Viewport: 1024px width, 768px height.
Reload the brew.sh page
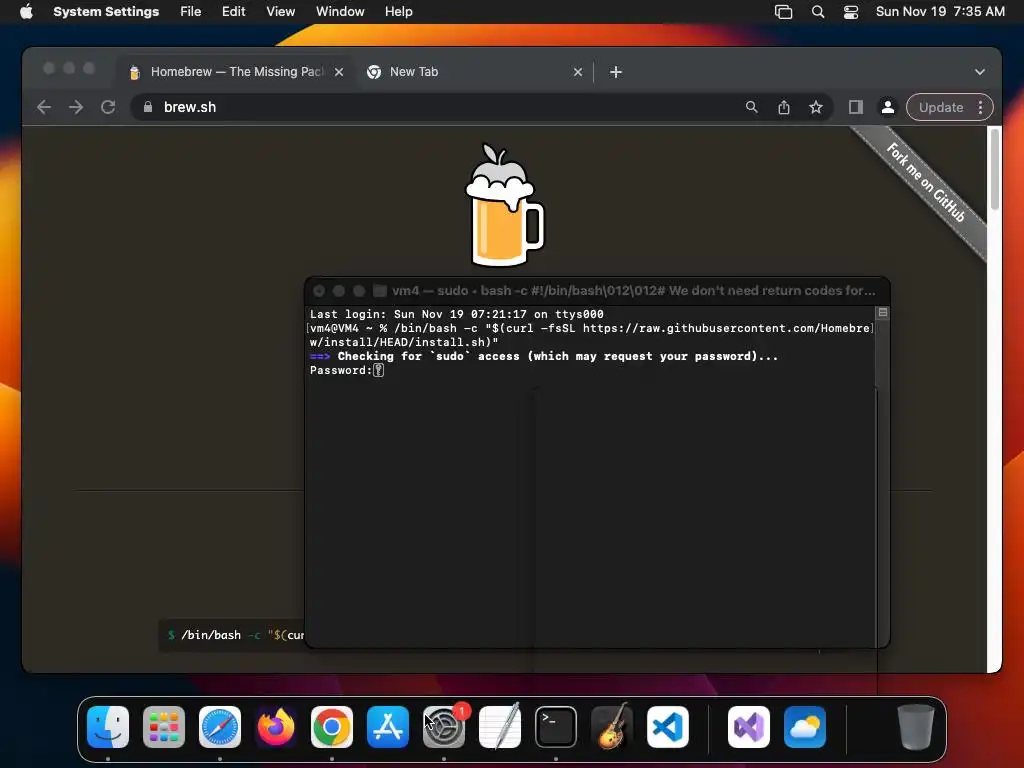coord(108,107)
